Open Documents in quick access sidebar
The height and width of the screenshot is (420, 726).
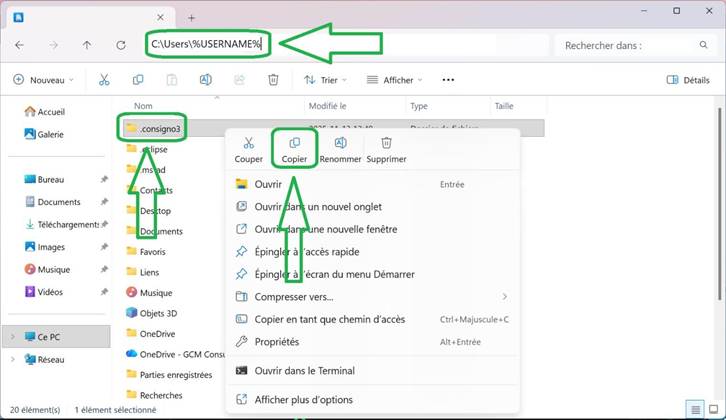coord(53,202)
